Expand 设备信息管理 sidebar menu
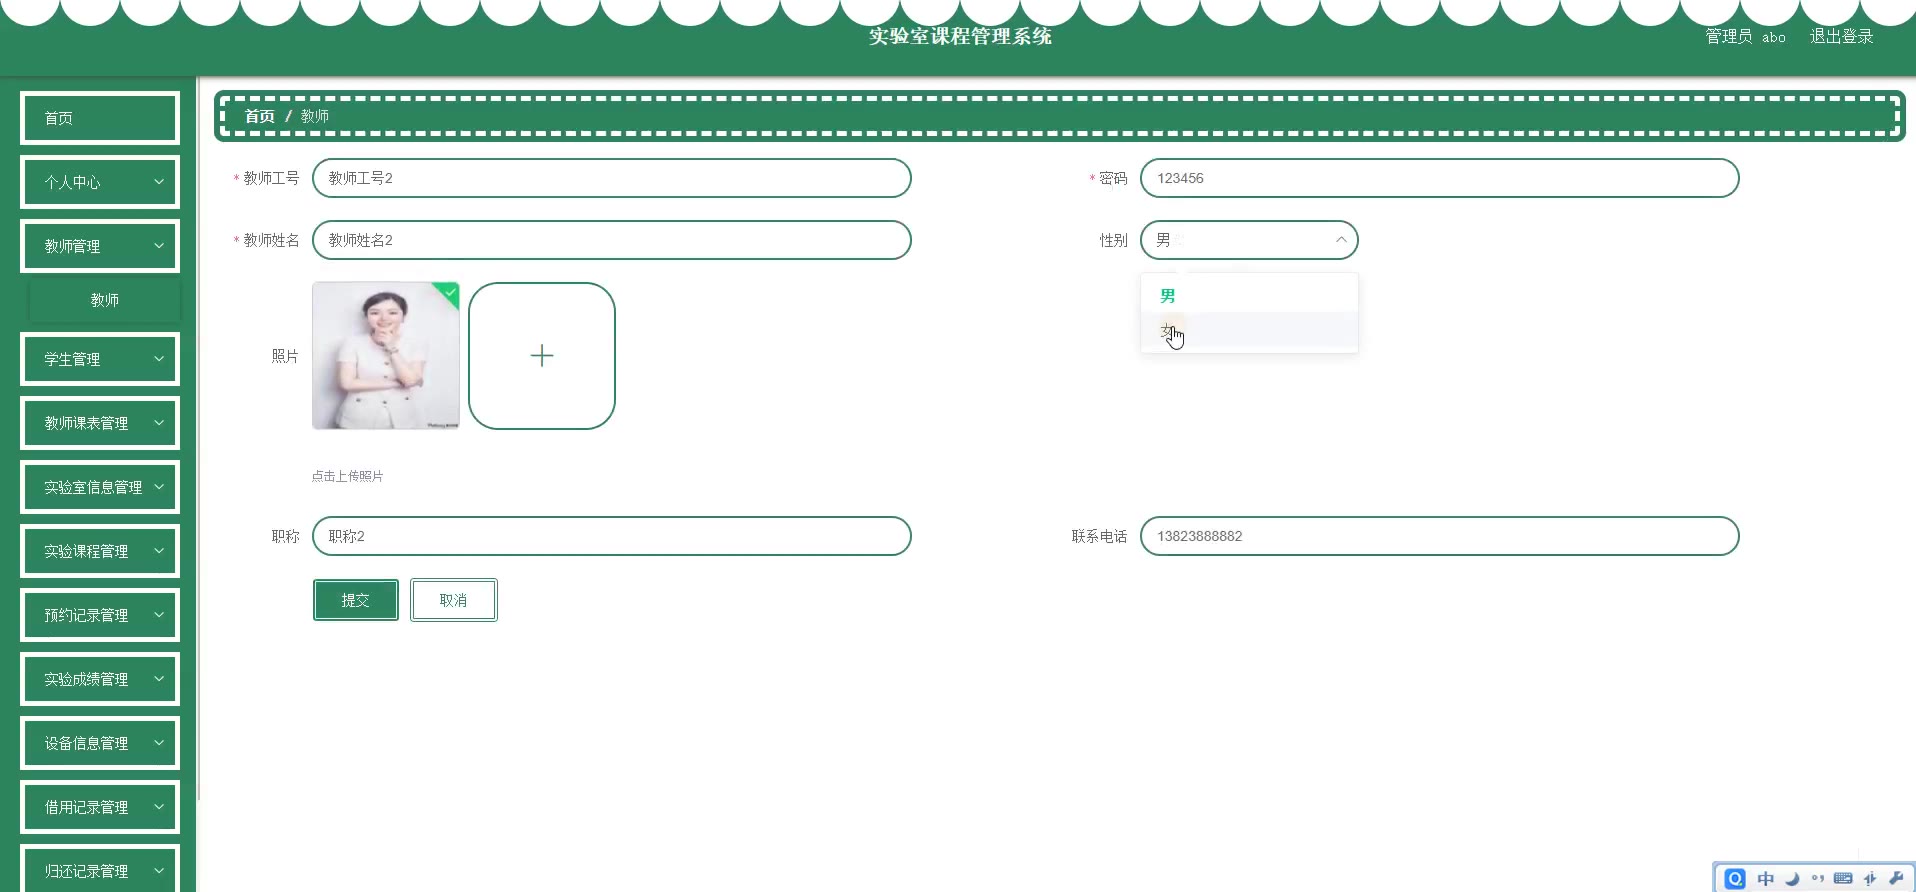This screenshot has width=1916, height=892. [x=100, y=743]
